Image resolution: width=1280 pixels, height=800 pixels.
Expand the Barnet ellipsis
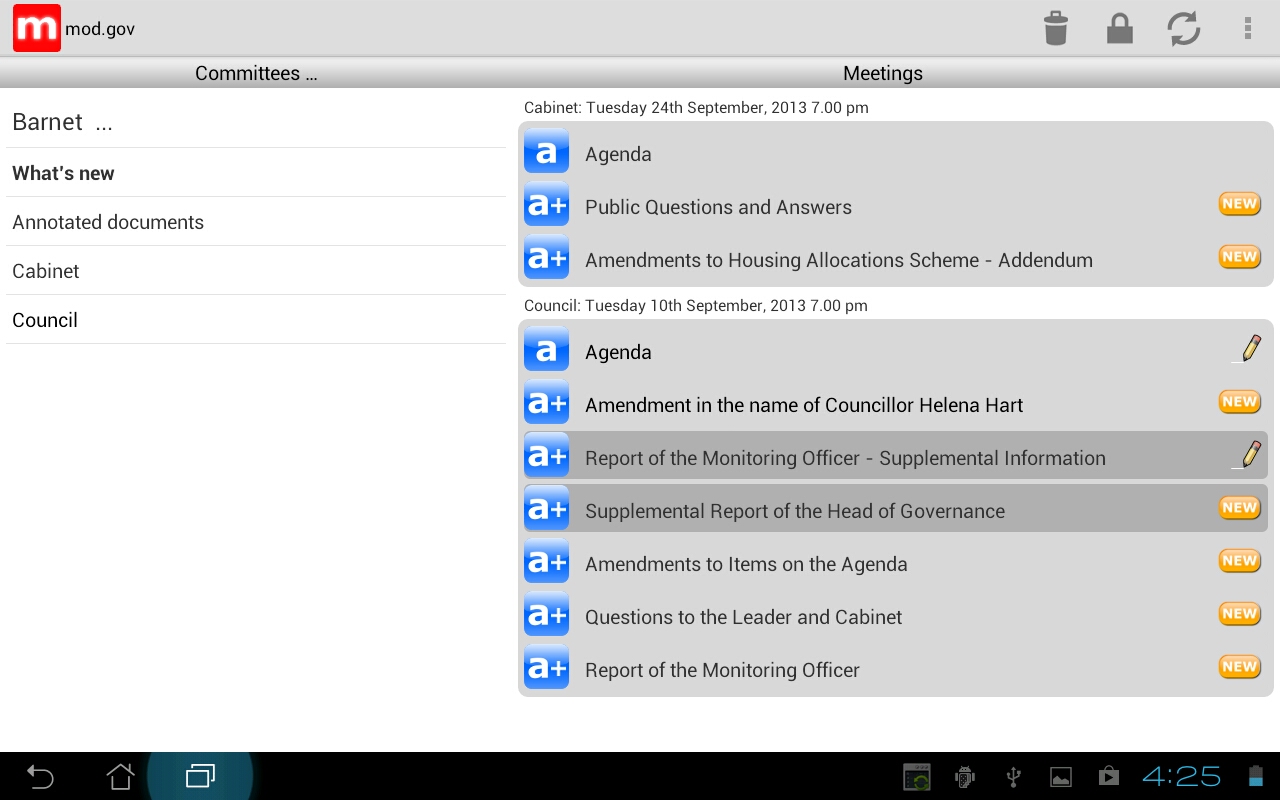105,122
